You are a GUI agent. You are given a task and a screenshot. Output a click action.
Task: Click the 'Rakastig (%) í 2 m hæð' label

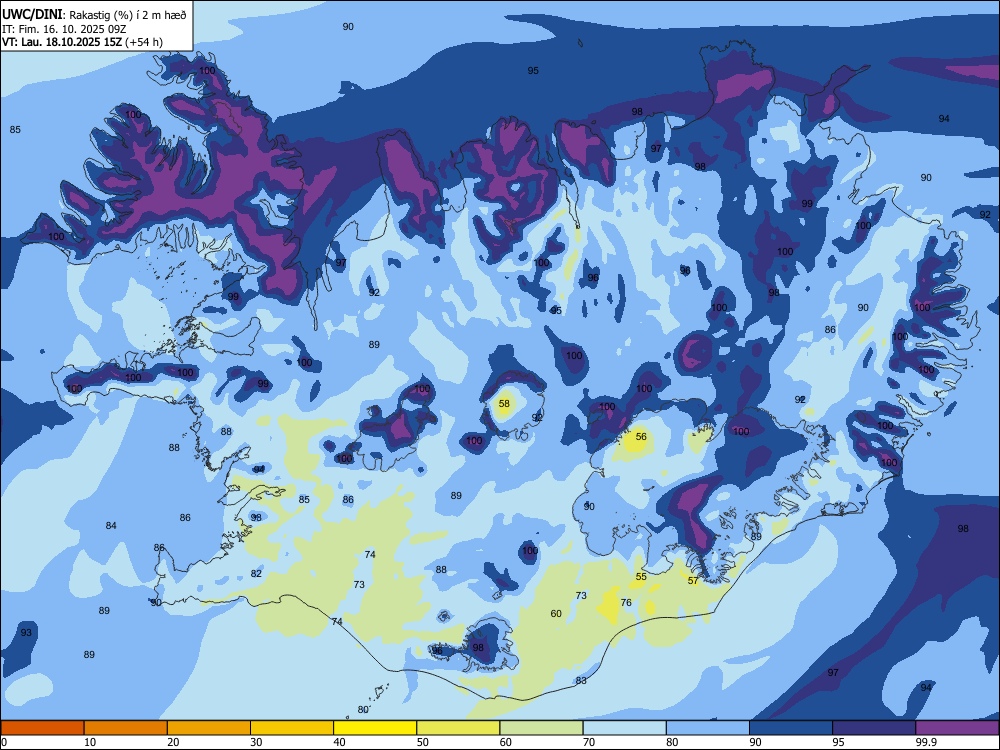coord(128,15)
